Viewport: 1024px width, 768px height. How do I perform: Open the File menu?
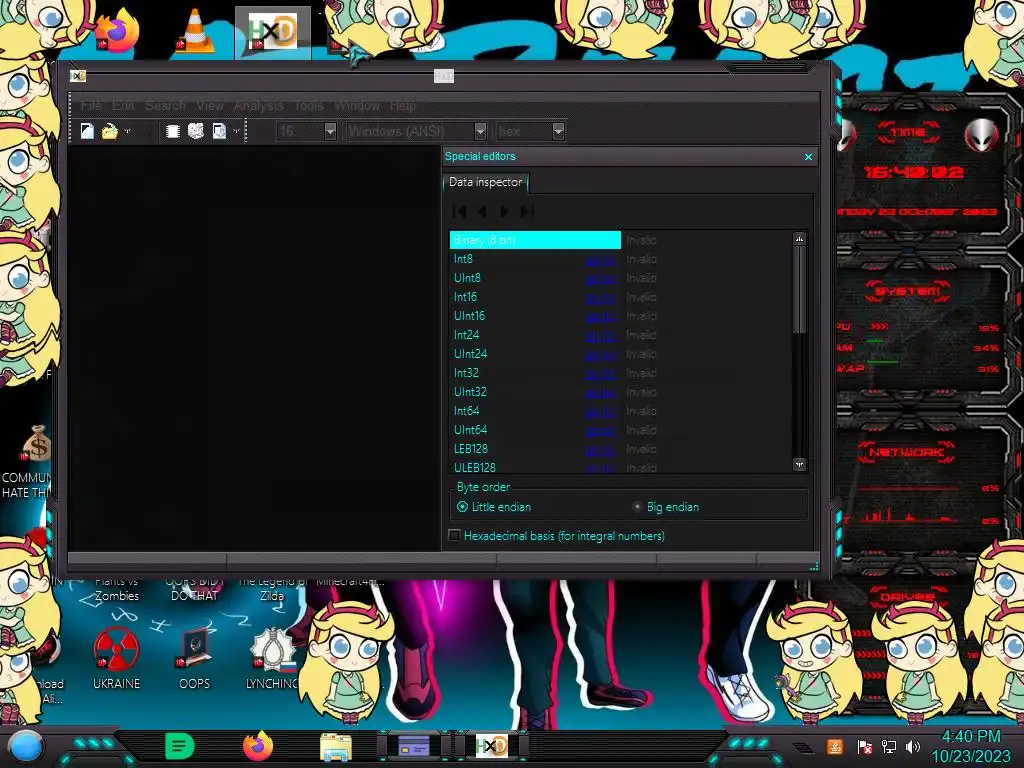[91, 106]
